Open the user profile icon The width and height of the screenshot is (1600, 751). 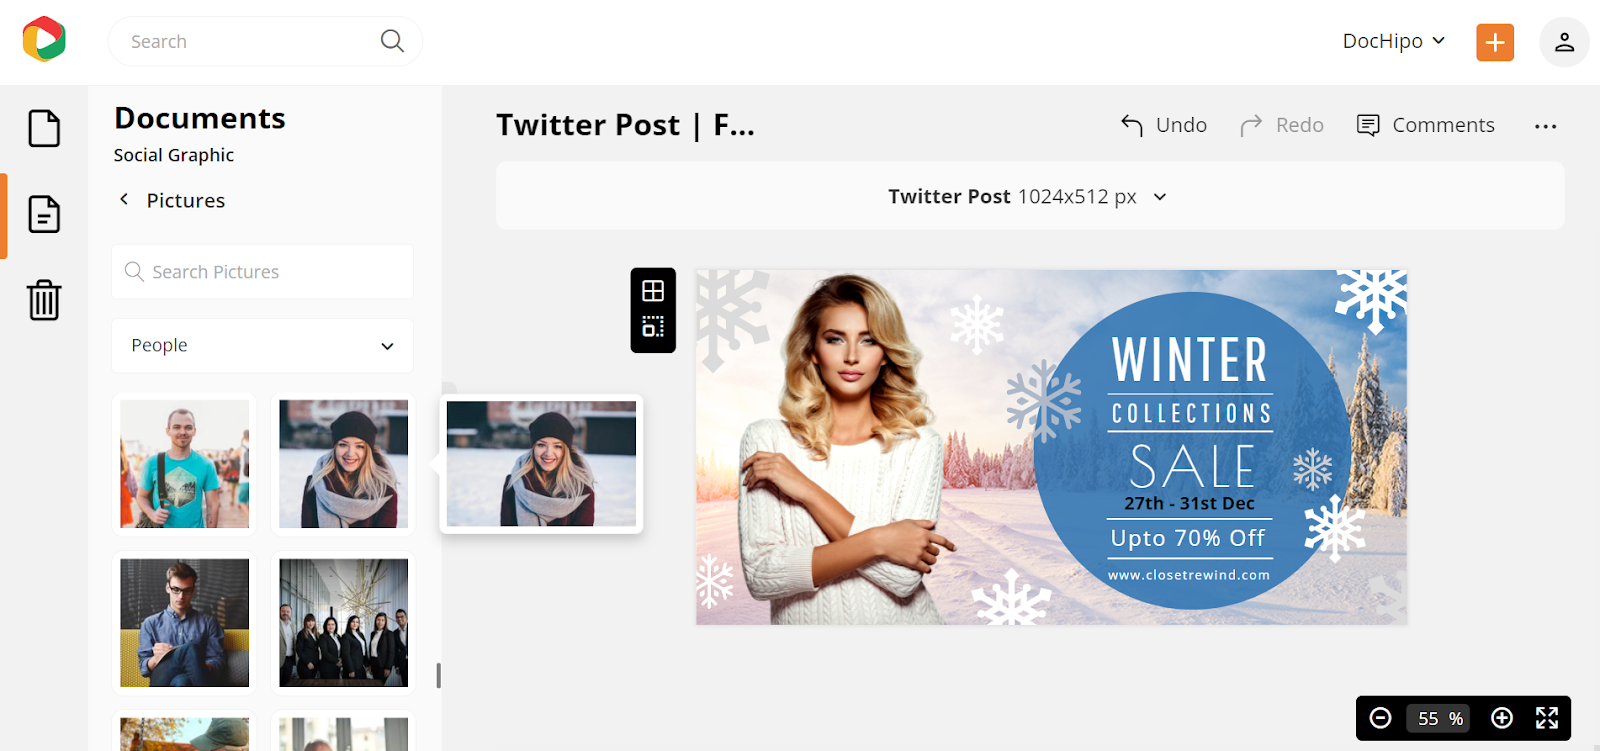pos(1564,42)
